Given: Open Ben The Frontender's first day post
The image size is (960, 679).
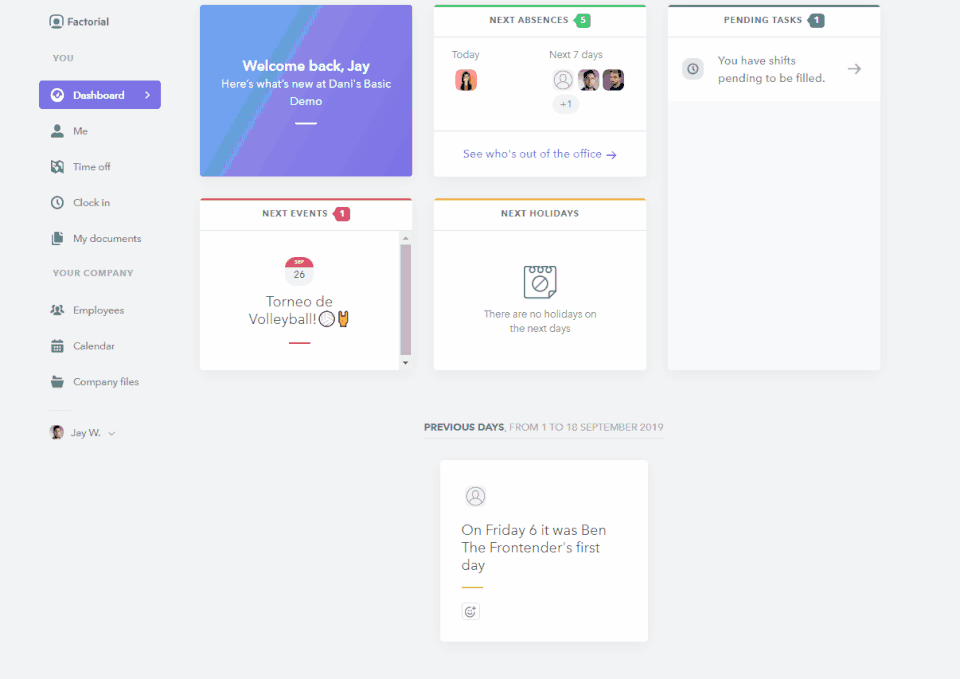Looking at the screenshot, I should pyautogui.click(x=534, y=547).
